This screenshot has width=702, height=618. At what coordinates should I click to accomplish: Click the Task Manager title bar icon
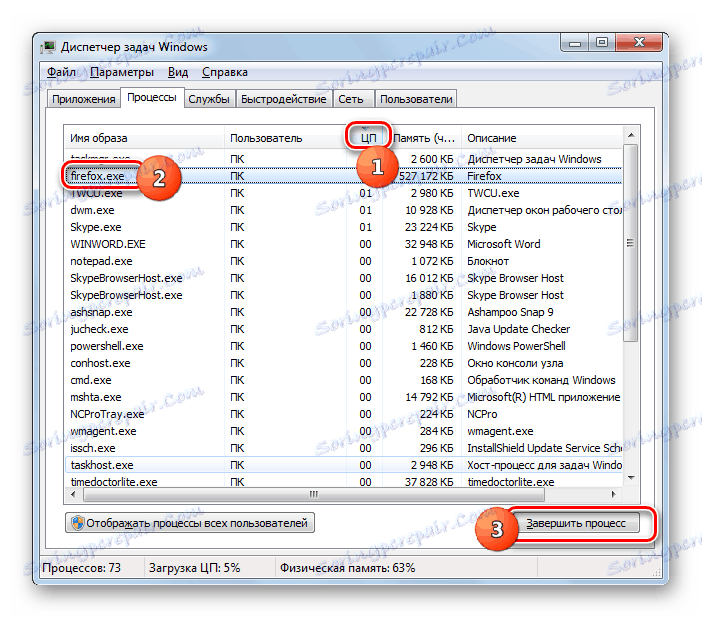[x=48, y=47]
